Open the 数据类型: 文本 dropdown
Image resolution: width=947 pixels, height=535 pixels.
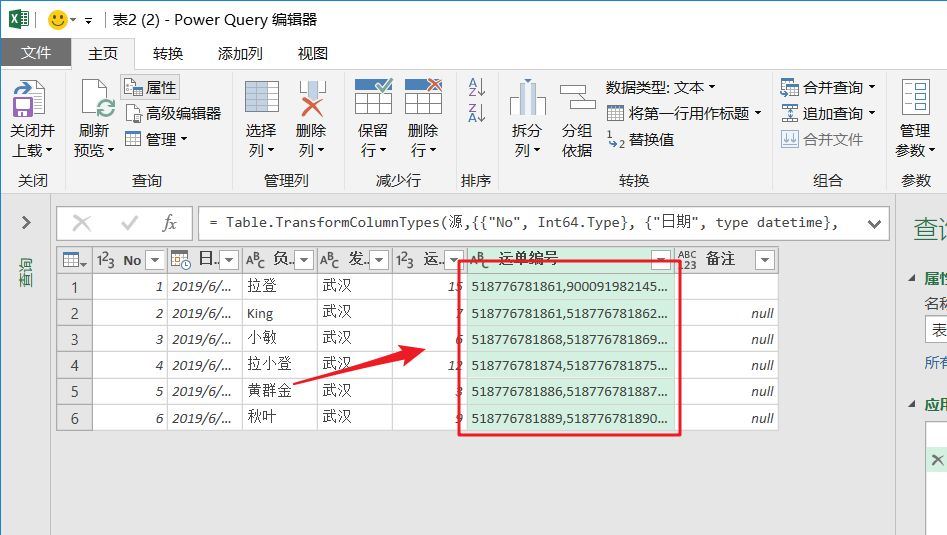[x=661, y=88]
